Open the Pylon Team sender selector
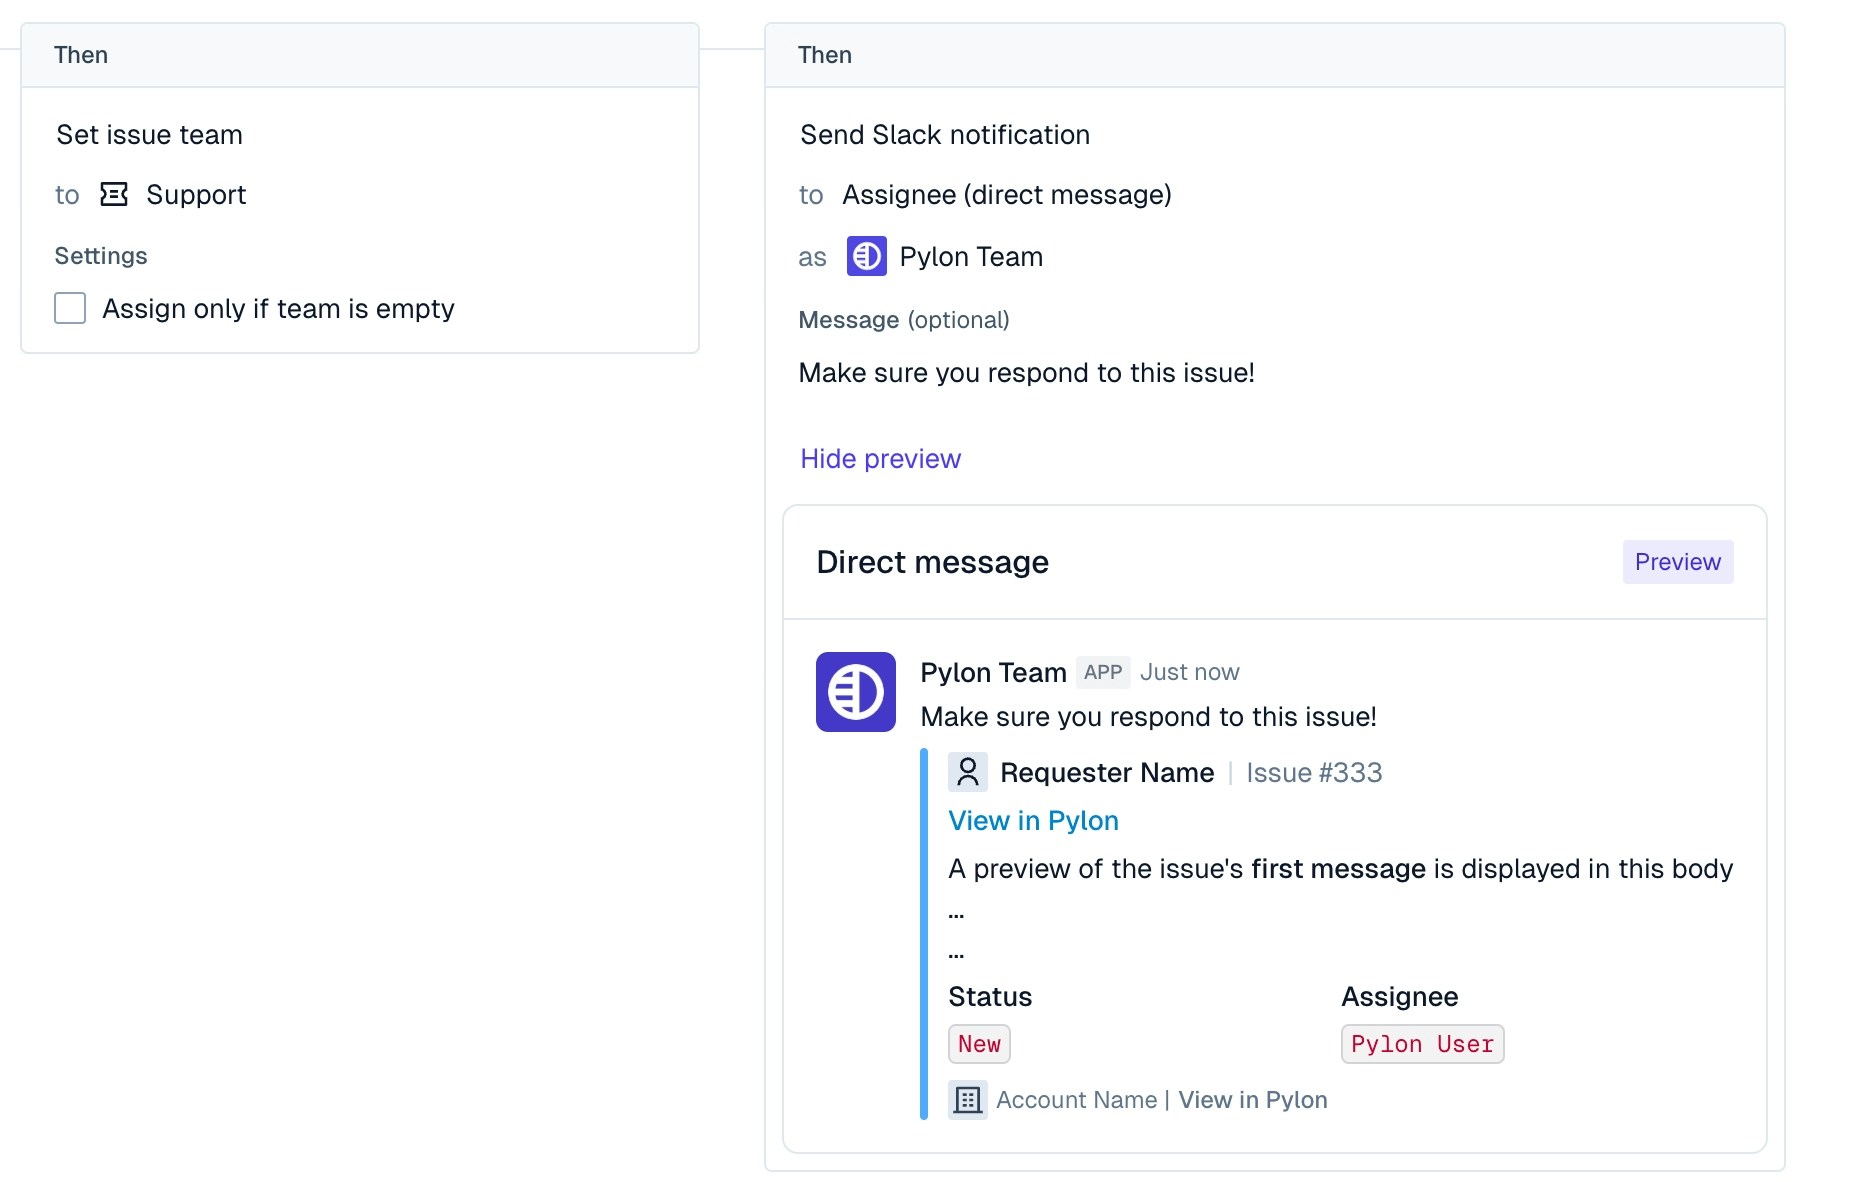Screen dimensions: 1858x1182 pyautogui.click(x=945, y=257)
